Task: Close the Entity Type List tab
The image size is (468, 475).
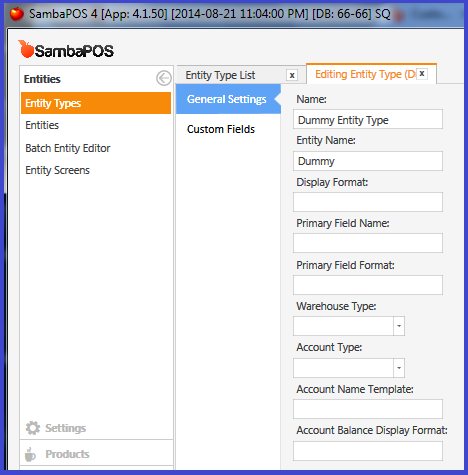Action: click(292, 75)
